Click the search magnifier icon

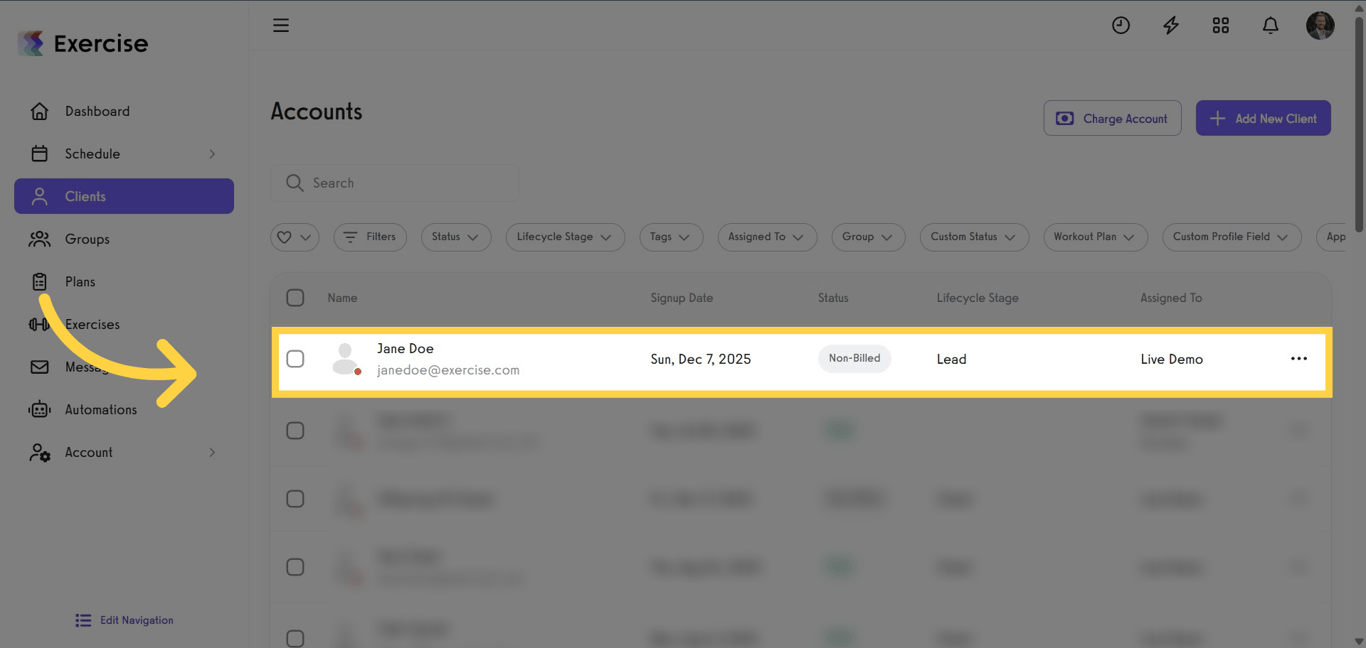294,183
